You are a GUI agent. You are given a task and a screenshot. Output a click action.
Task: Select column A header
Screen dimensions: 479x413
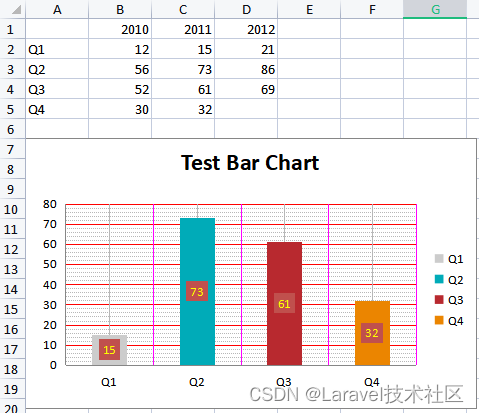pyautogui.click(x=57, y=9)
